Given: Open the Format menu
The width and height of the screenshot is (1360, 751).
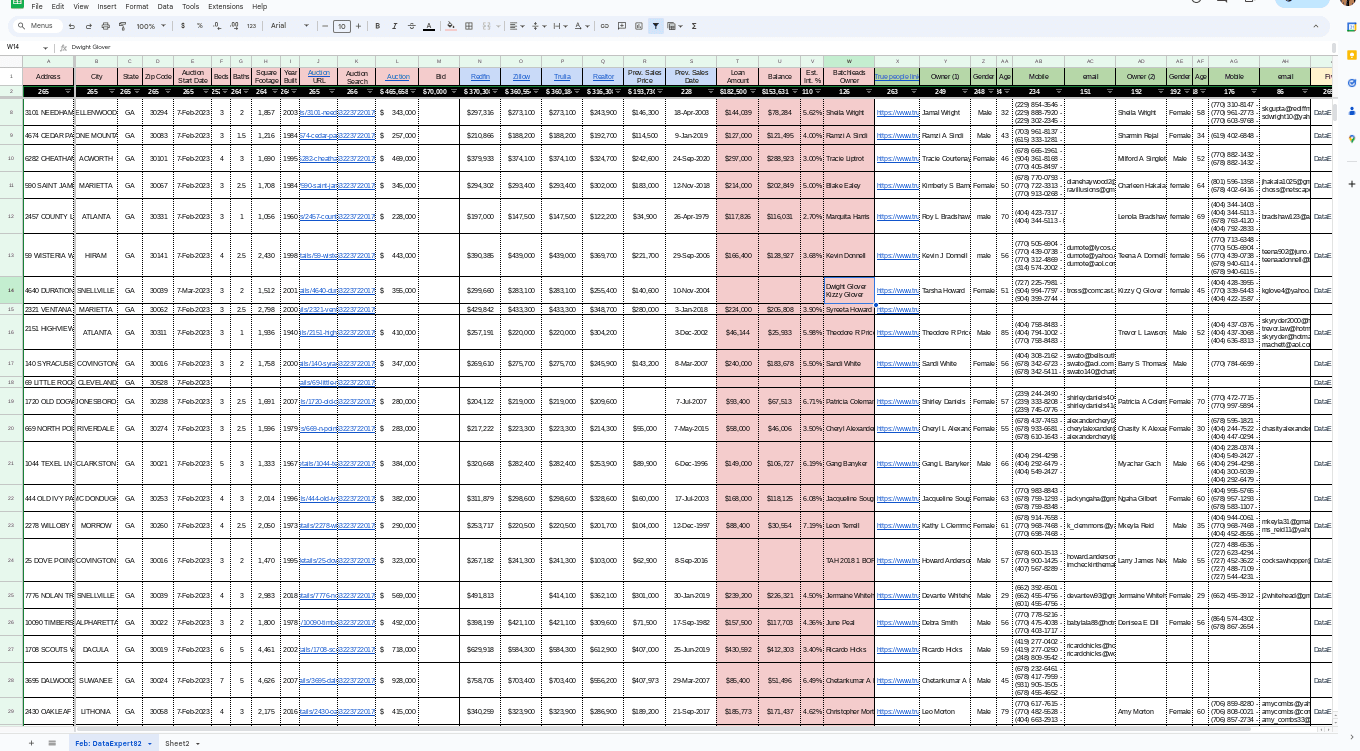Looking at the screenshot, I should [x=137, y=6].
